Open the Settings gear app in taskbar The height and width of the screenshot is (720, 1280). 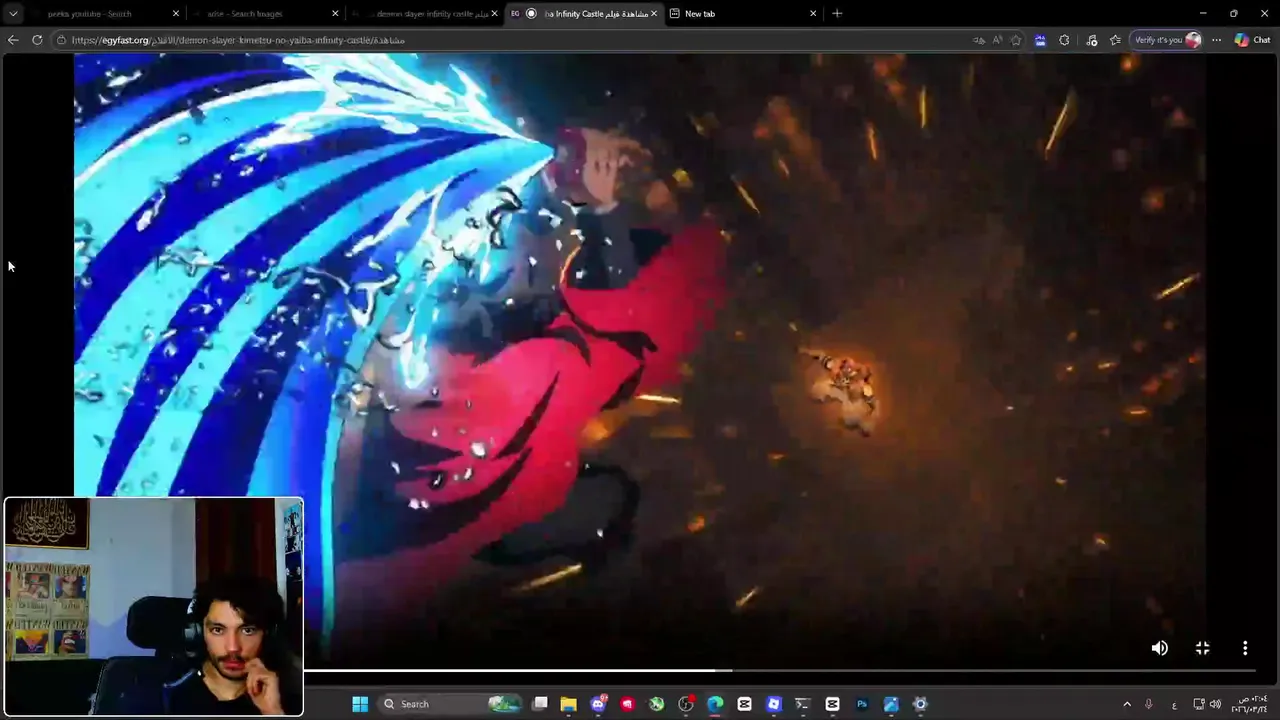point(920,704)
